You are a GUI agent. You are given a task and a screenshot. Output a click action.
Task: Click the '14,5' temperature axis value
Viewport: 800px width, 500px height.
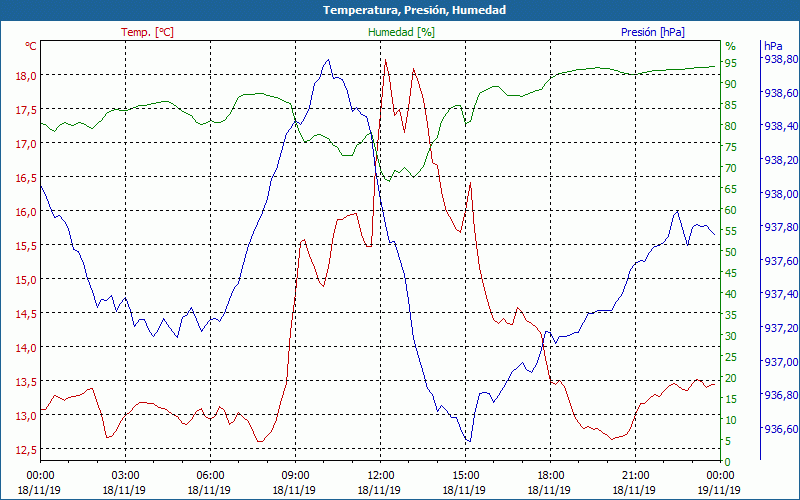27,314
